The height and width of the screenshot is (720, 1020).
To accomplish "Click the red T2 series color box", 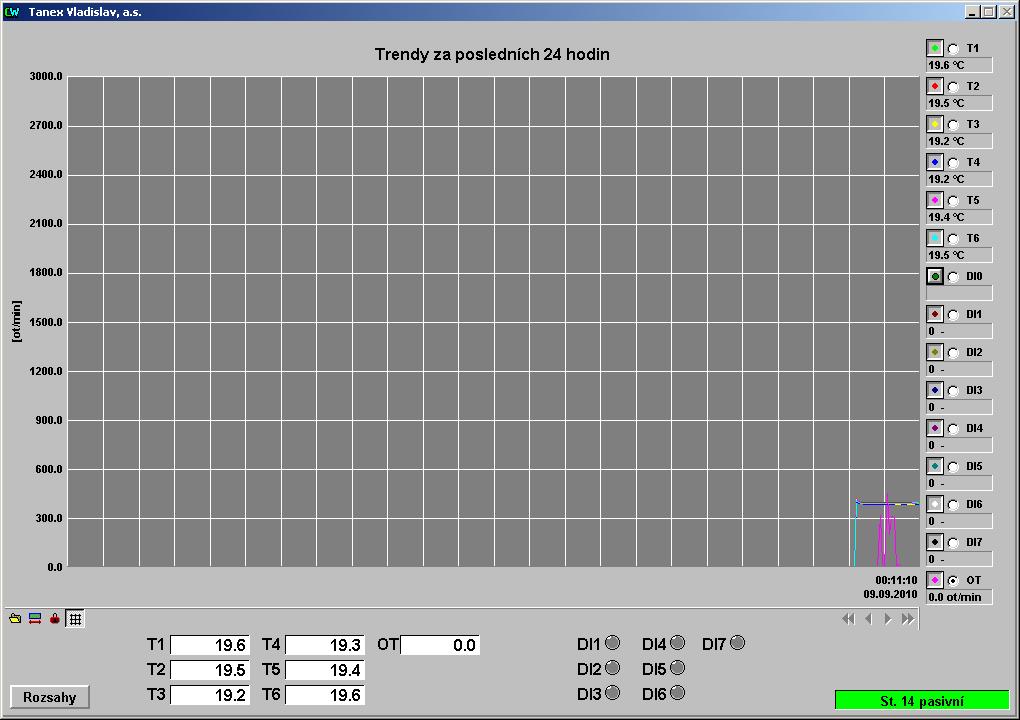I will (x=935, y=86).
